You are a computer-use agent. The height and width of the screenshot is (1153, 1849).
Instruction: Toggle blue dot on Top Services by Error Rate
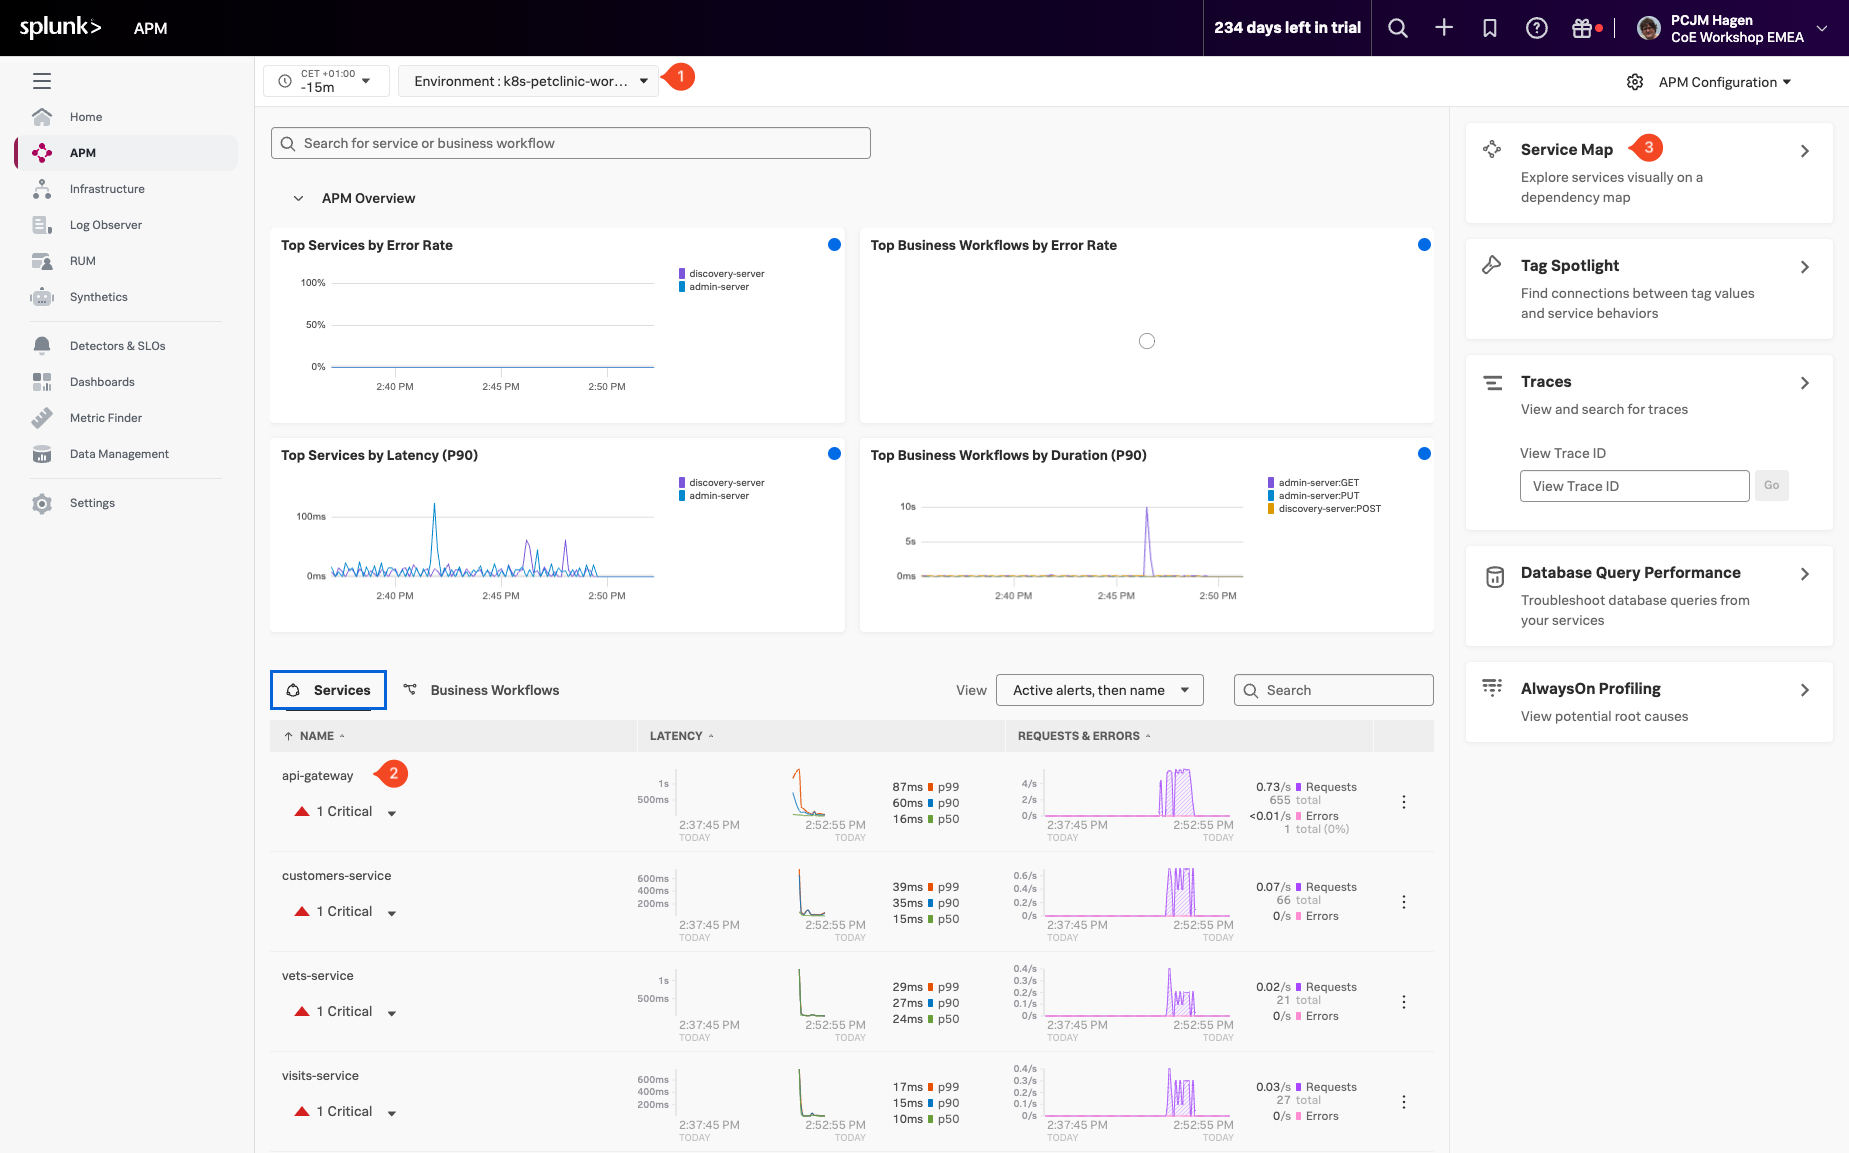pyautogui.click(x=834, y=245)
